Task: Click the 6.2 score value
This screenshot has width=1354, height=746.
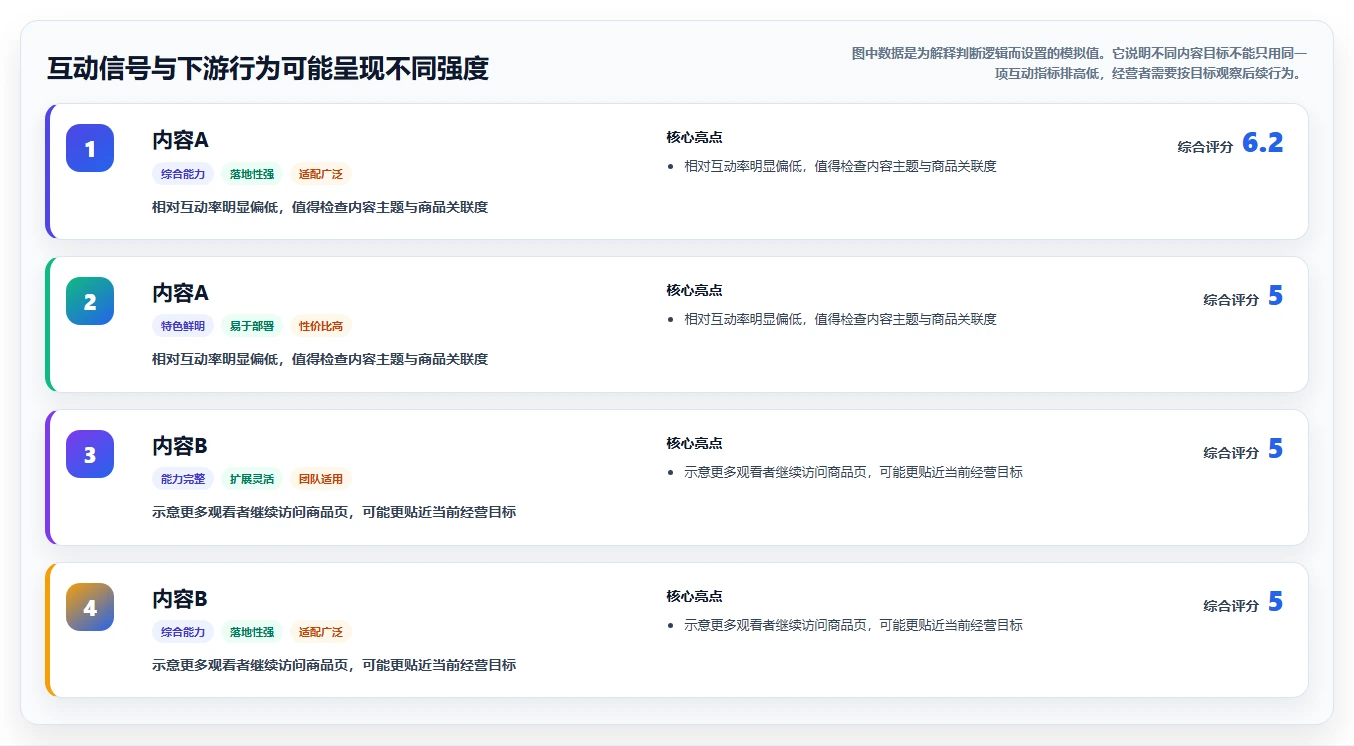Action: (1262, 143)
